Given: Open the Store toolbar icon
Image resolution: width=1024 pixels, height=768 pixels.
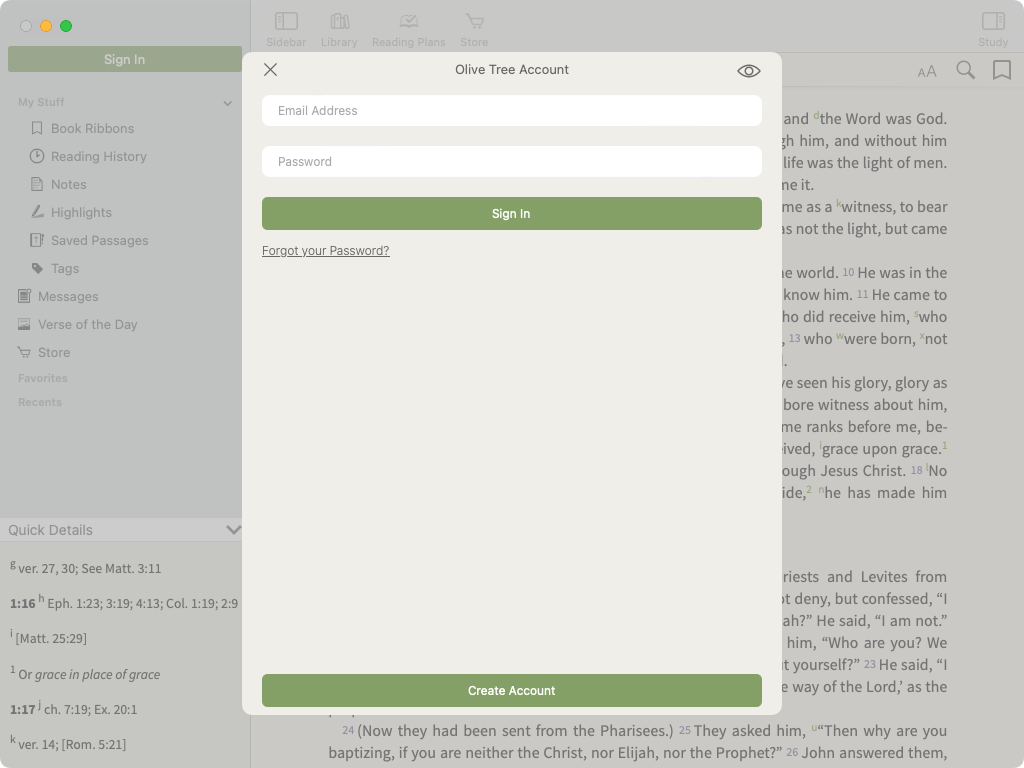Looking at the screenshot, I should point(474,29).
